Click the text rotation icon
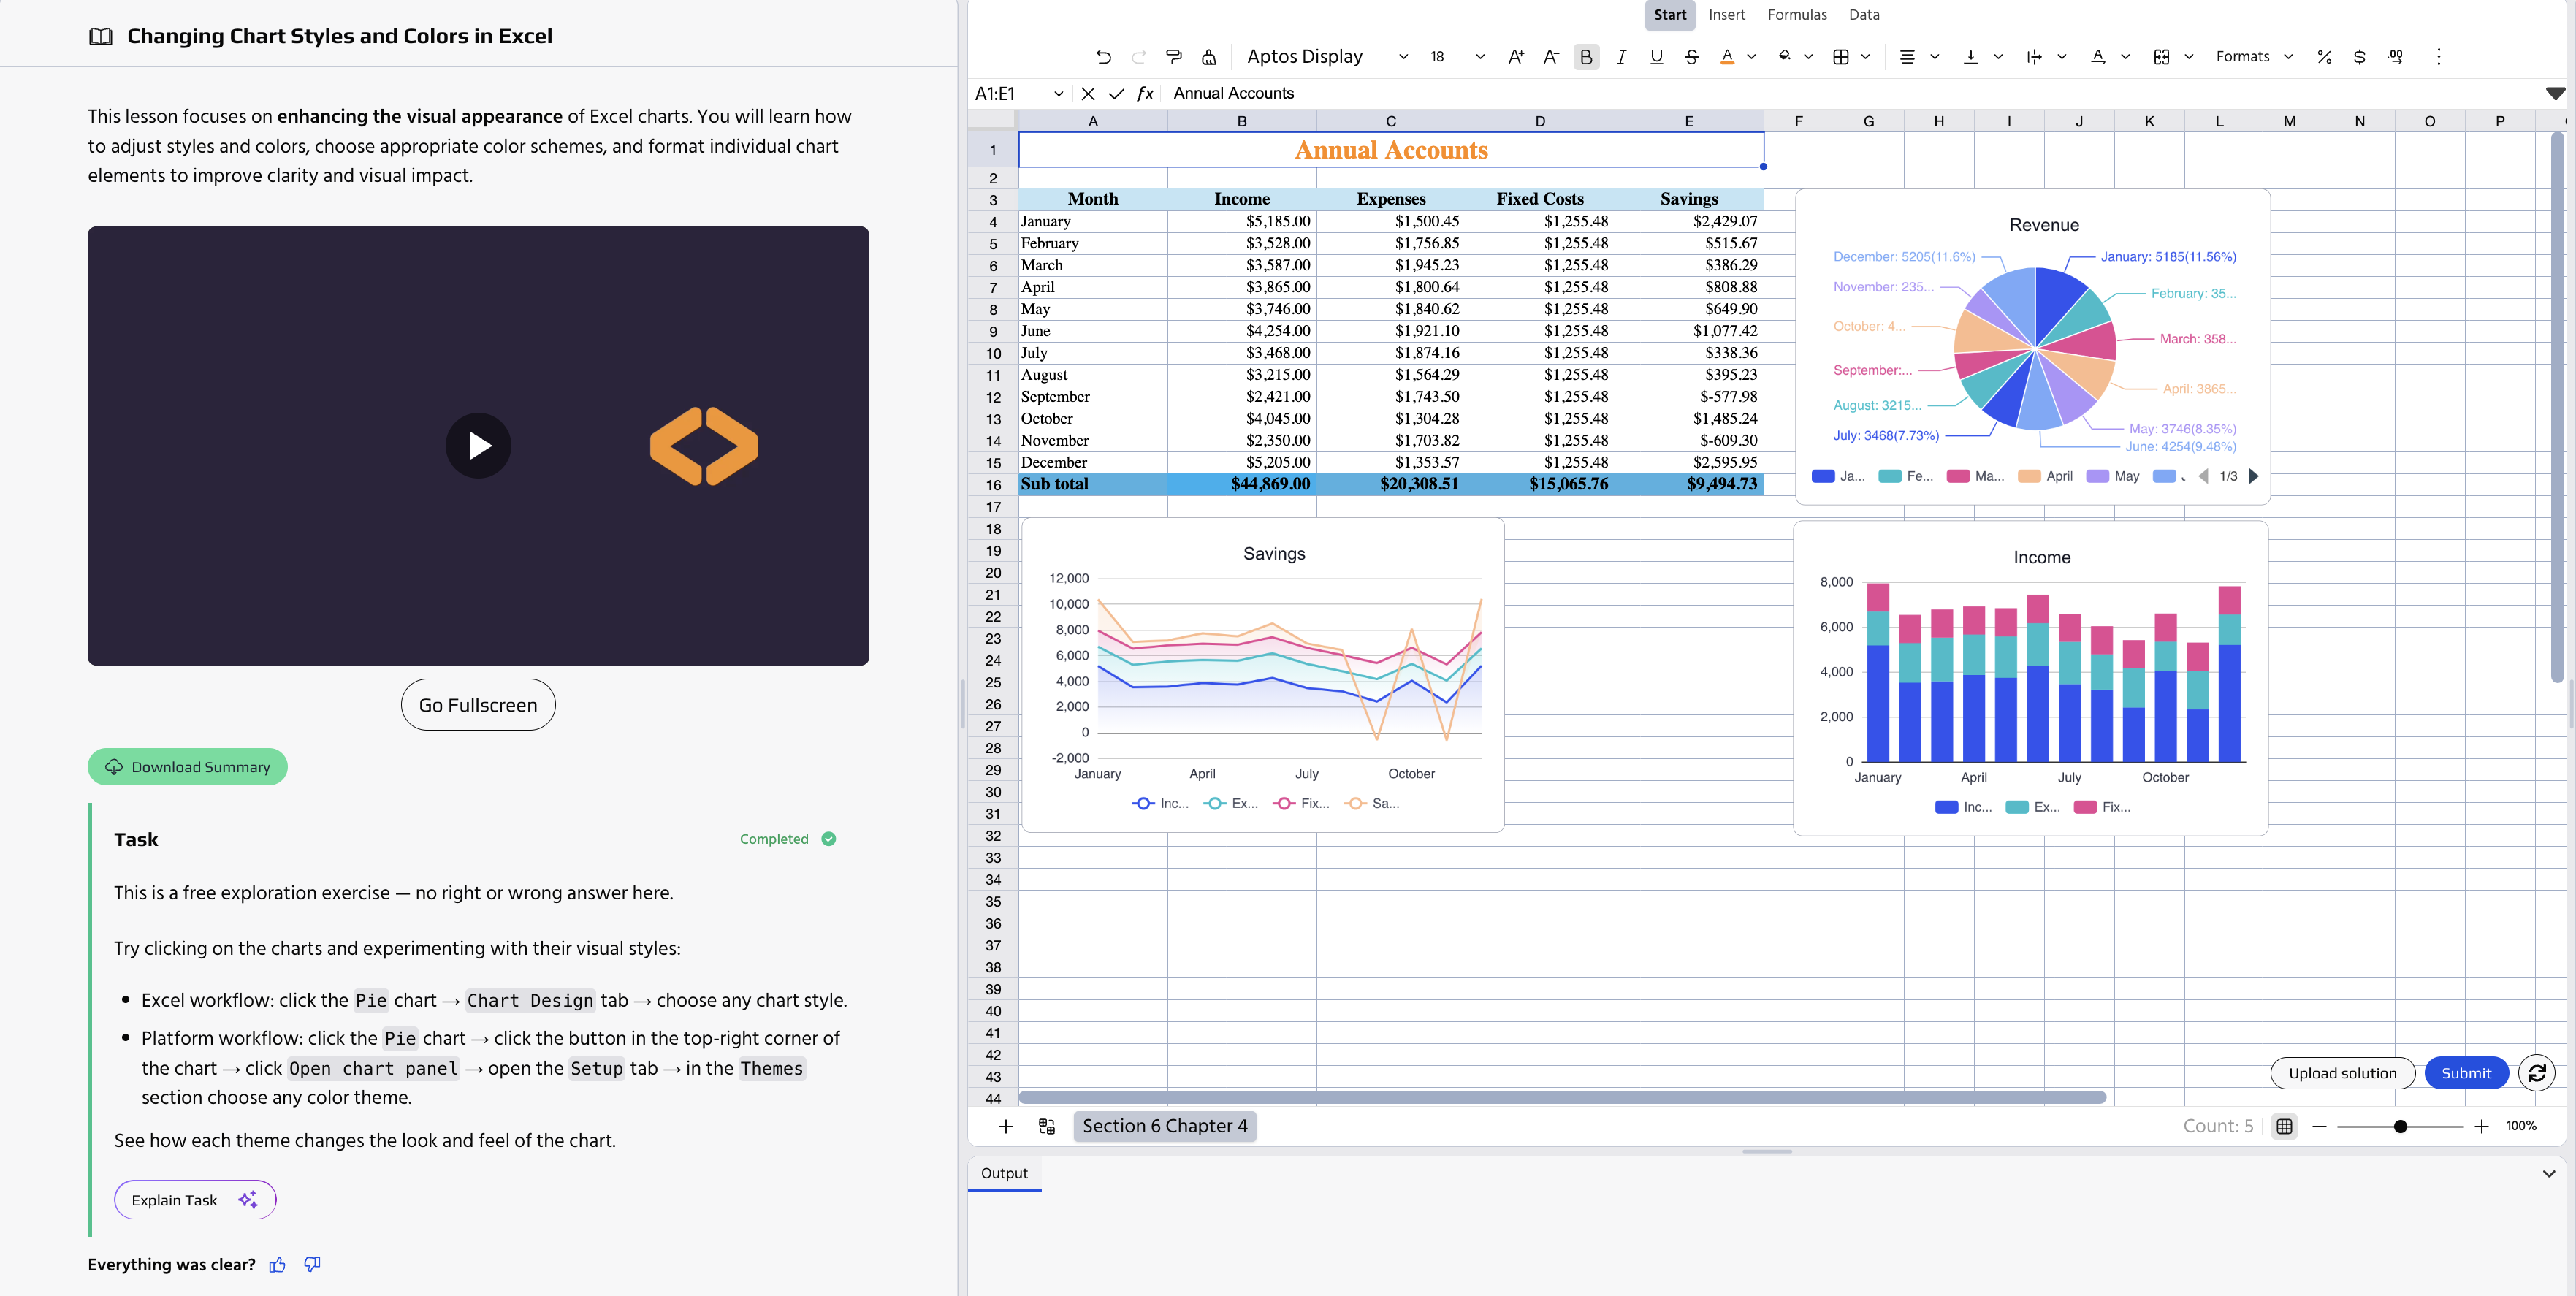This screenshot has height=1296, width=2576. pos(2098,57)
